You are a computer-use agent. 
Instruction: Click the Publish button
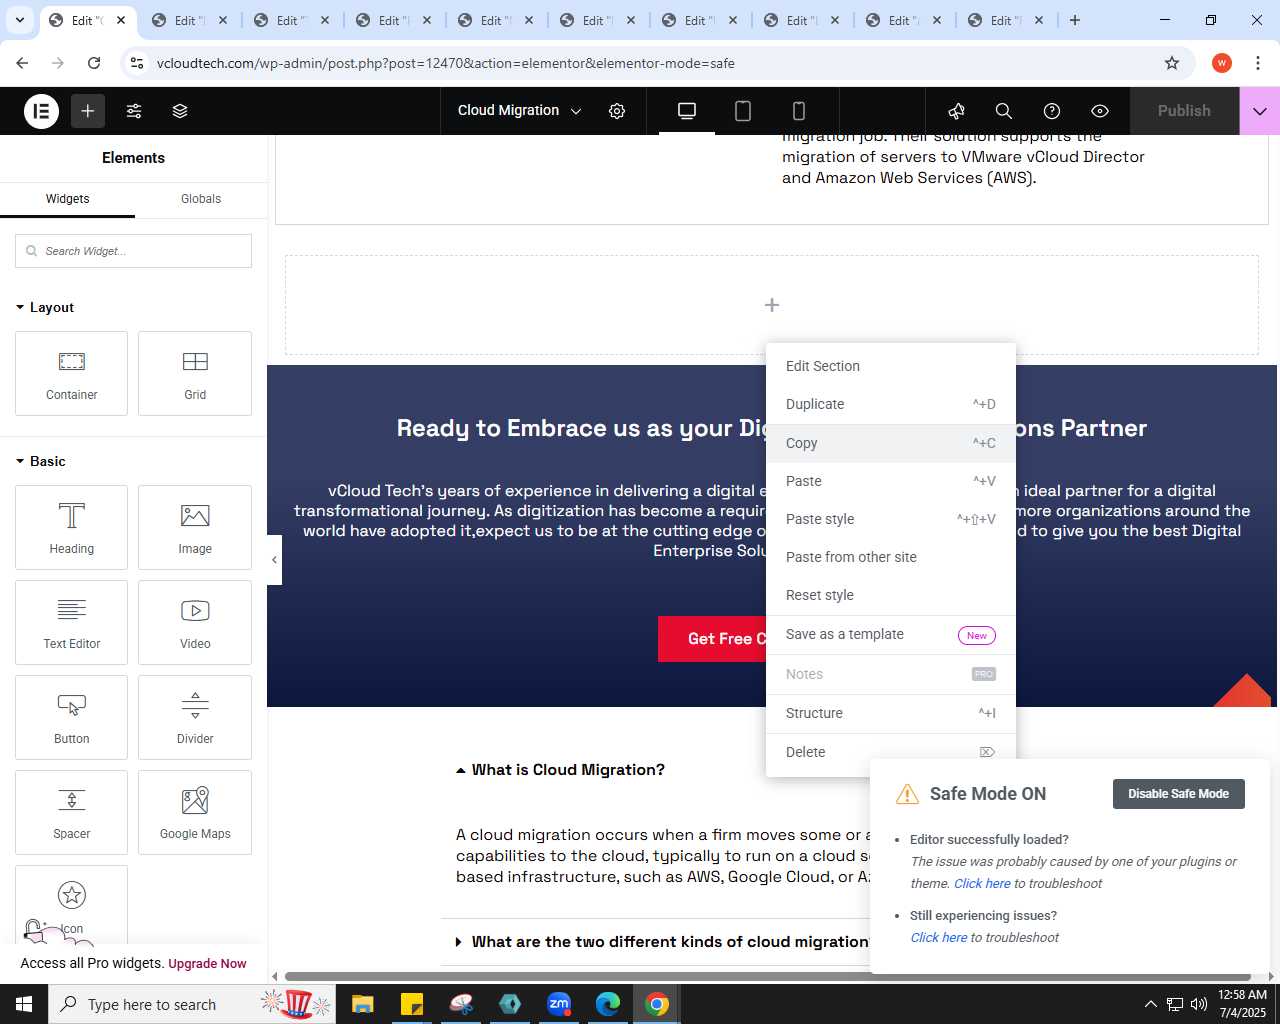click(1185, 111)
